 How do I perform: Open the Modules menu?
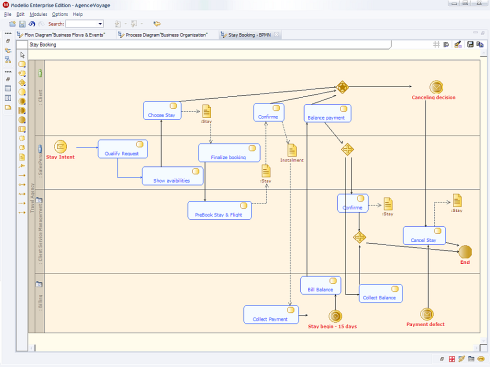coord(38,14)
